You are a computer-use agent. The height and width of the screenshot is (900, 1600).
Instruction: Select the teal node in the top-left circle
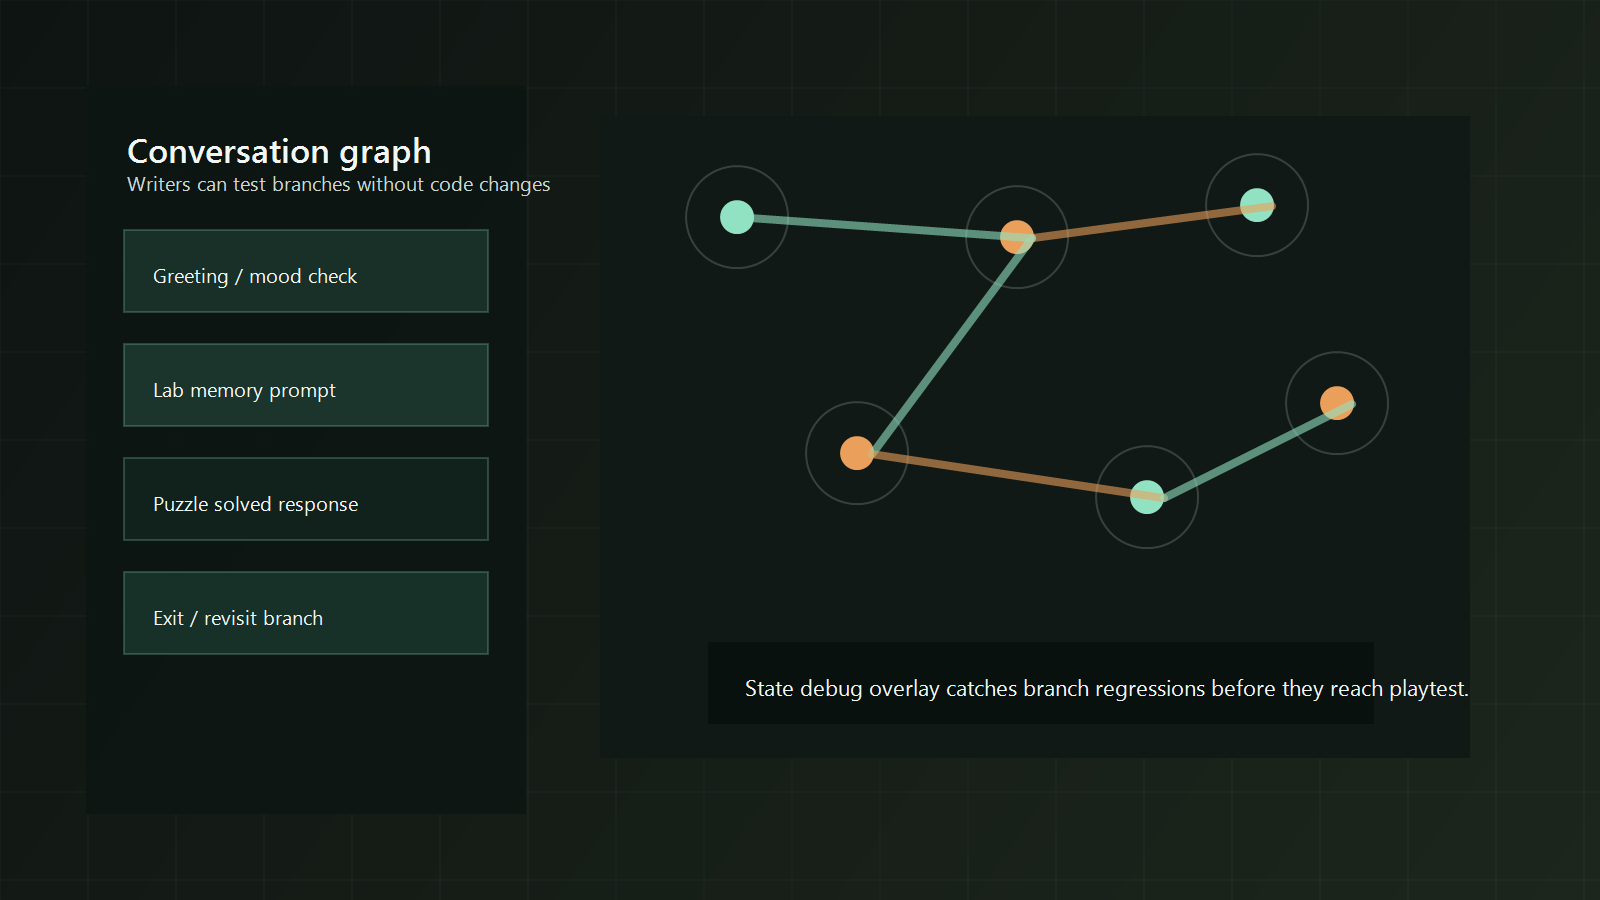point(736,216)
